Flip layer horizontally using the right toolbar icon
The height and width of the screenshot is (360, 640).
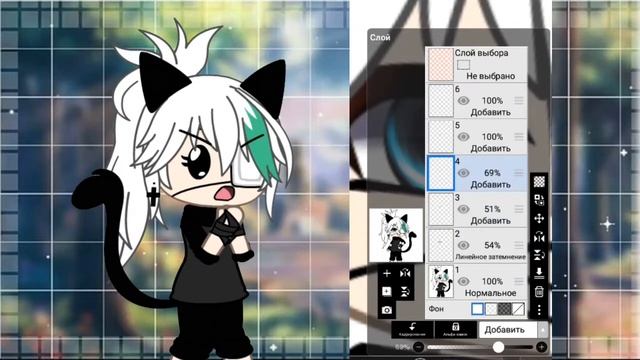pyautogui.click(x=539, y=237)
